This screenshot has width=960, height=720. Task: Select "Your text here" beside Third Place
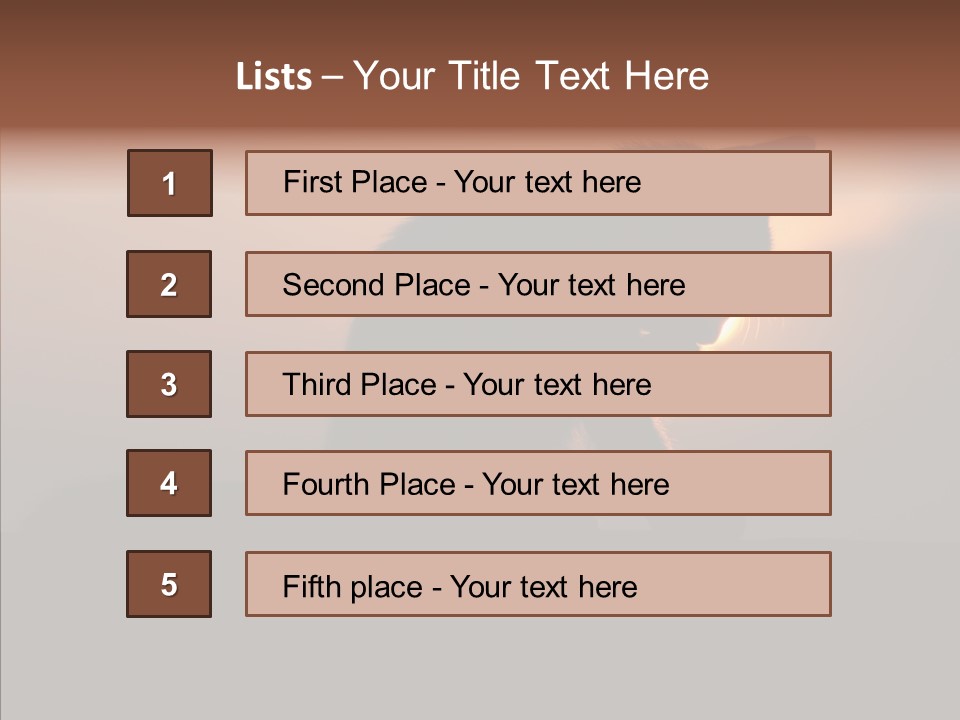[x=557, y=385]
